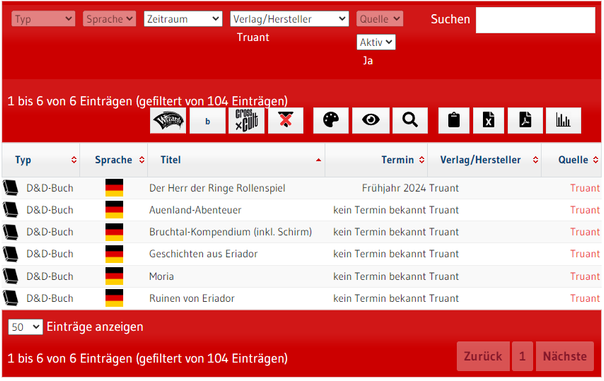Export table to PDF file icon
This screenshot has width=604, height=381.
point(525,121)
